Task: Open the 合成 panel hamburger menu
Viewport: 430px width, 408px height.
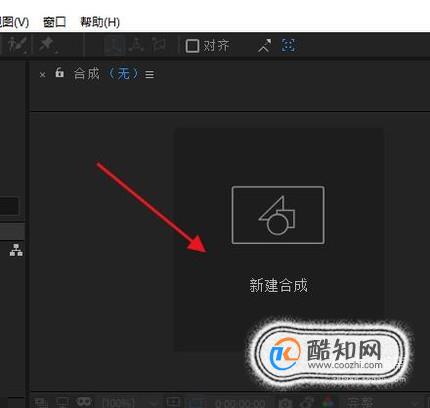Action: pos(150,74)
